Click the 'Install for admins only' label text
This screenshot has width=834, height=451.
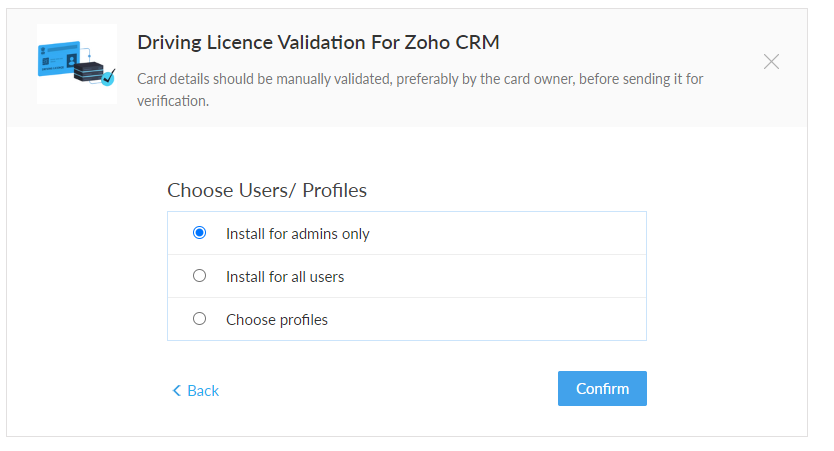pyautogui.click(x=298, y=234)
